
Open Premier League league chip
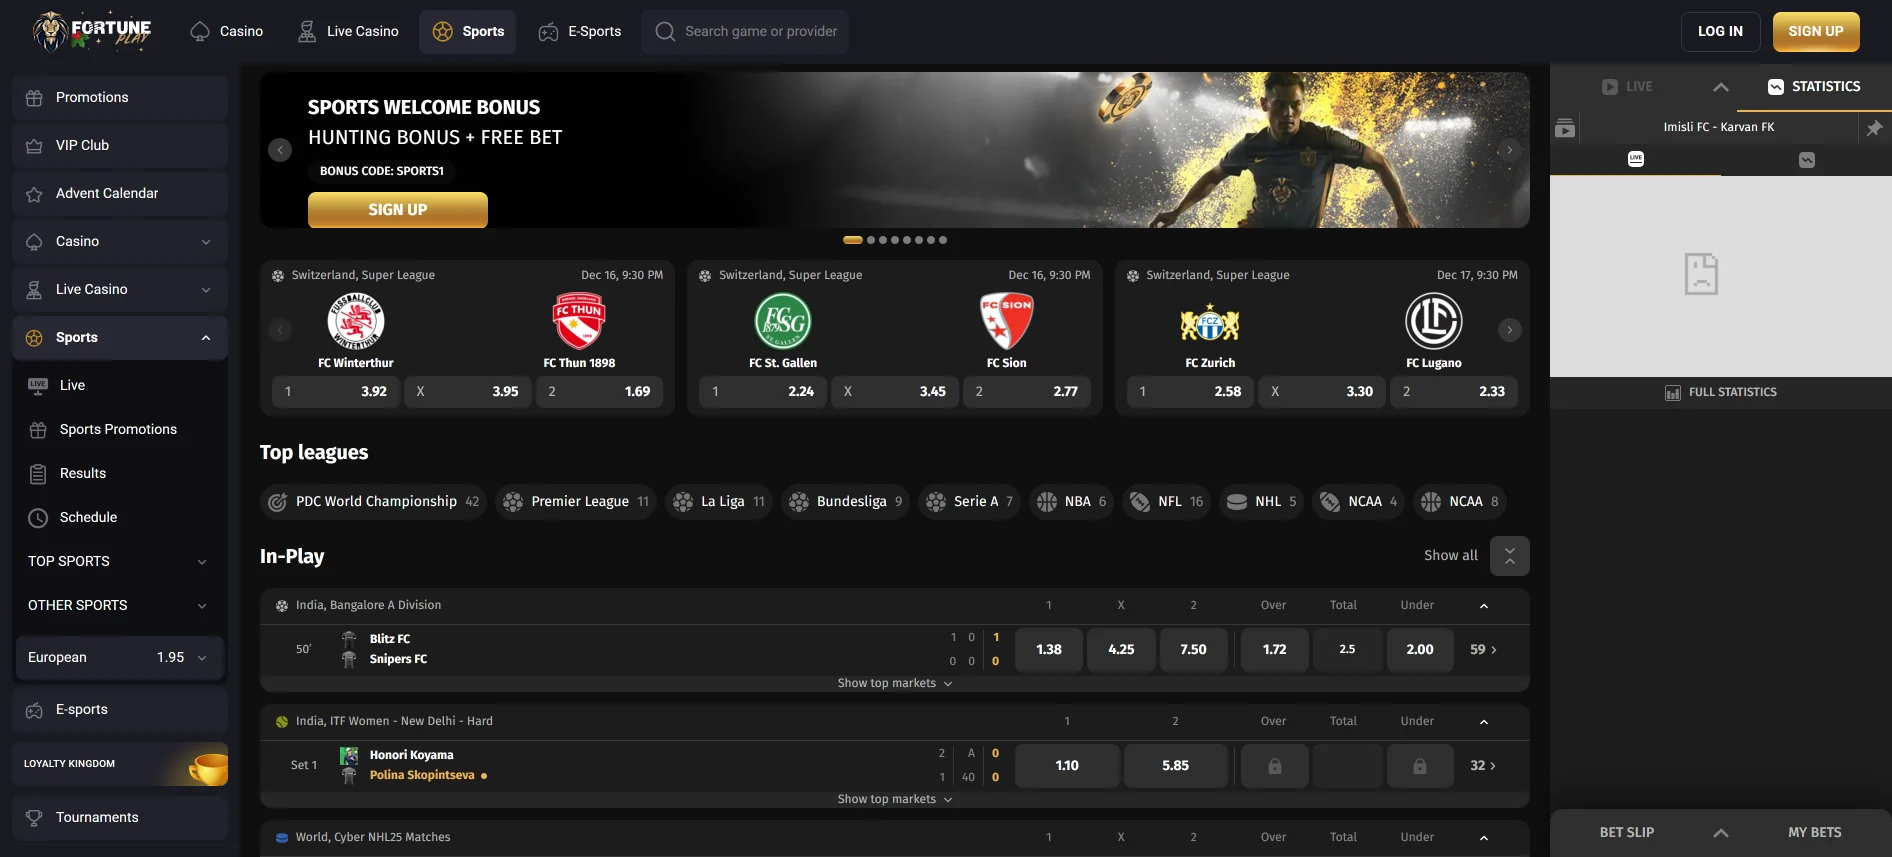pyautogui.click(x=576, y=502)
